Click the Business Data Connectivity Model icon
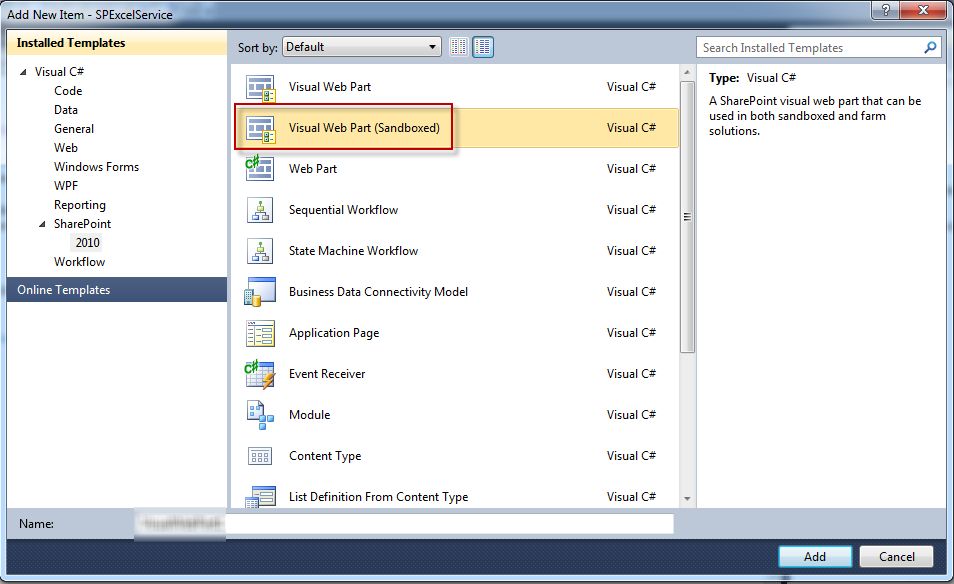 coord(260,292)
